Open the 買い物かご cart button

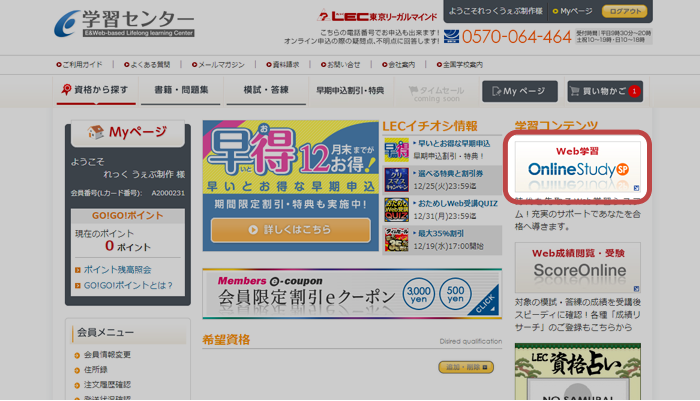pos(605,91)
